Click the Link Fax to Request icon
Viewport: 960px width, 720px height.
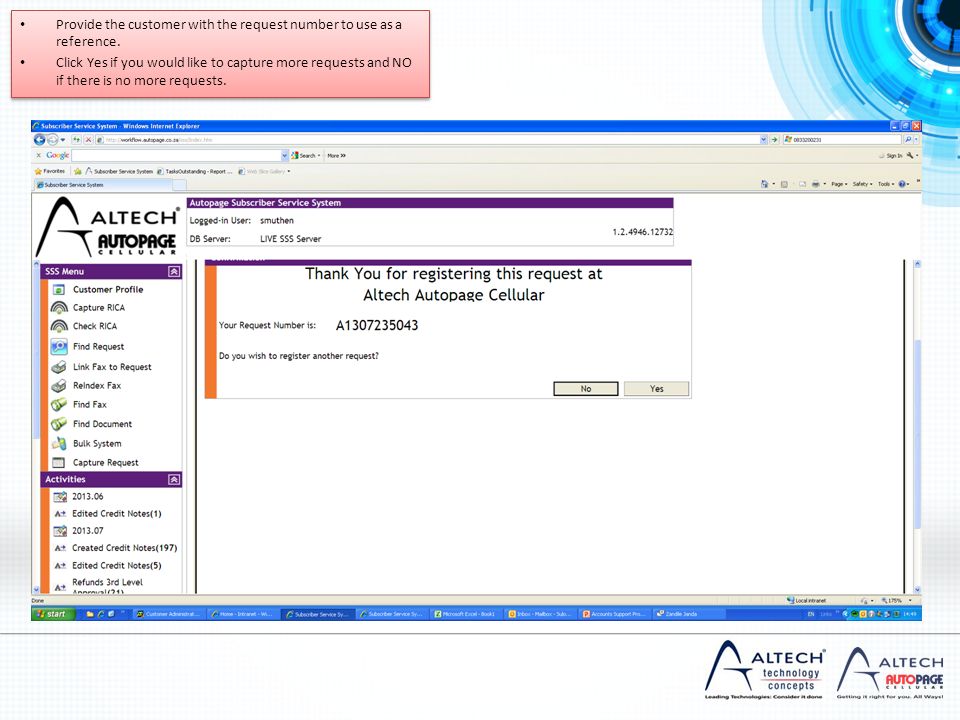(x=59, y=367)
